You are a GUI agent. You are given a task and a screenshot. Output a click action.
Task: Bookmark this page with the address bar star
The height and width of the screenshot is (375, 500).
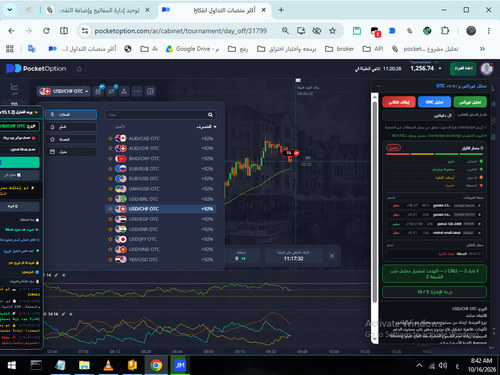click(332, 31)
